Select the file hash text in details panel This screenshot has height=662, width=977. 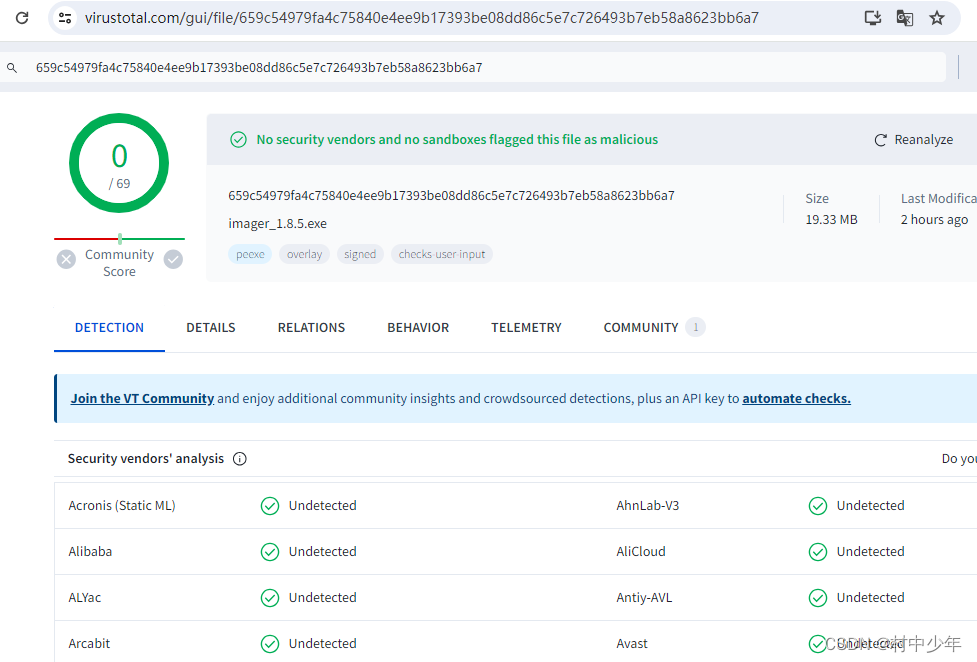[x=451, y=196]
